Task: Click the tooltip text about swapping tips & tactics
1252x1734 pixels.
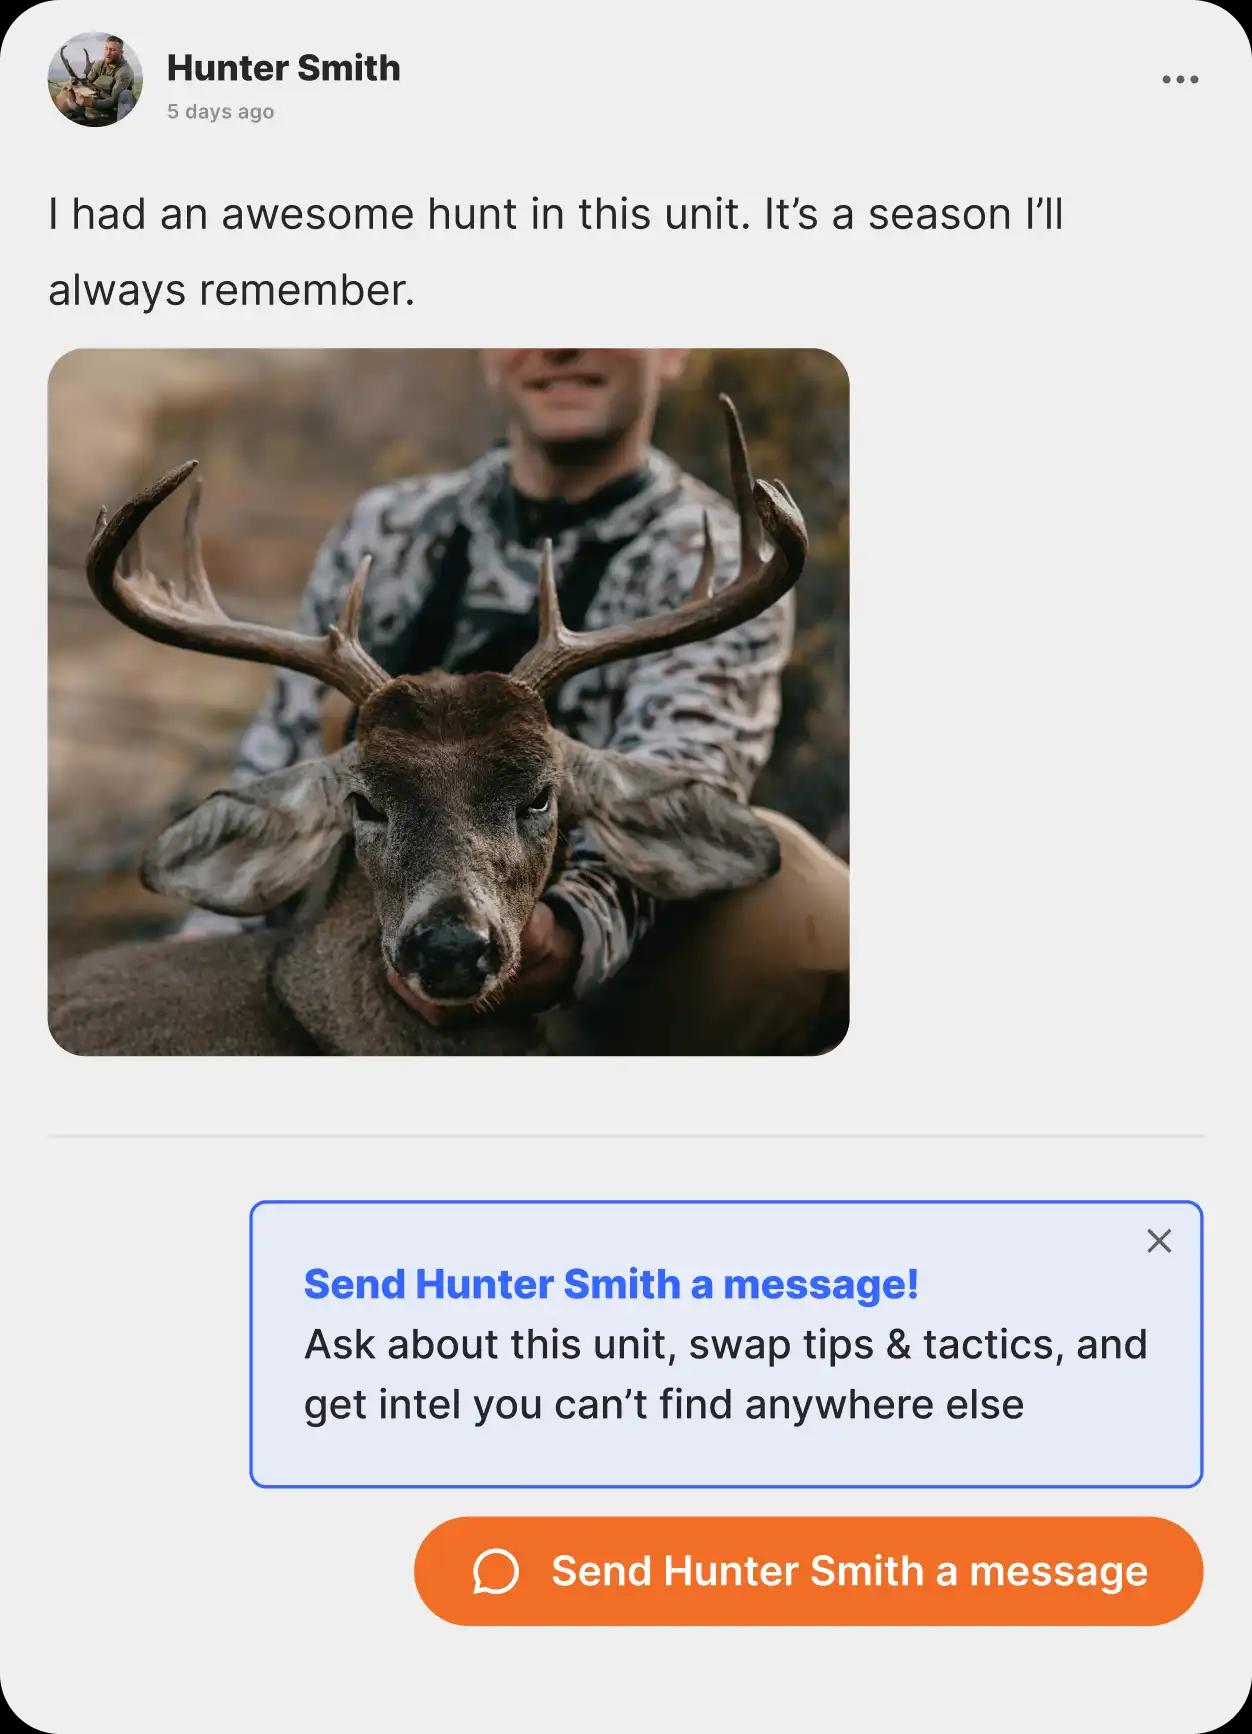Action: [725, 1345]
